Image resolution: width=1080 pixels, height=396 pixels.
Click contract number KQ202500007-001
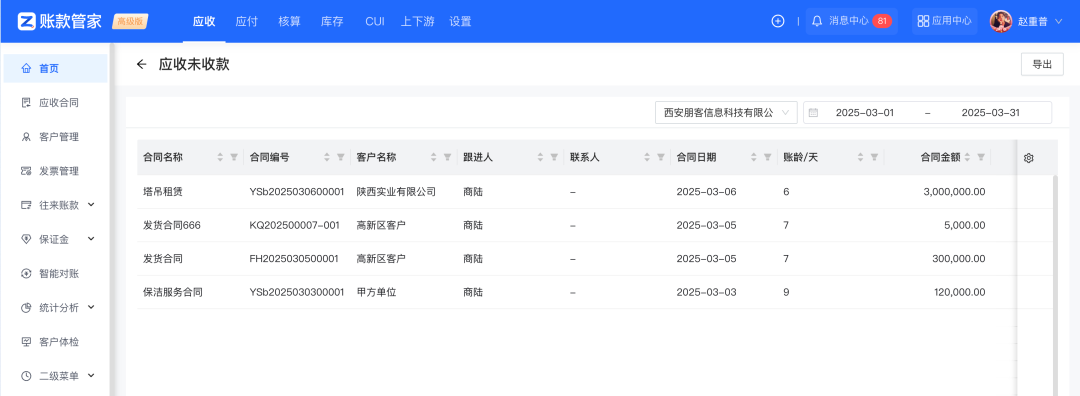295,225
